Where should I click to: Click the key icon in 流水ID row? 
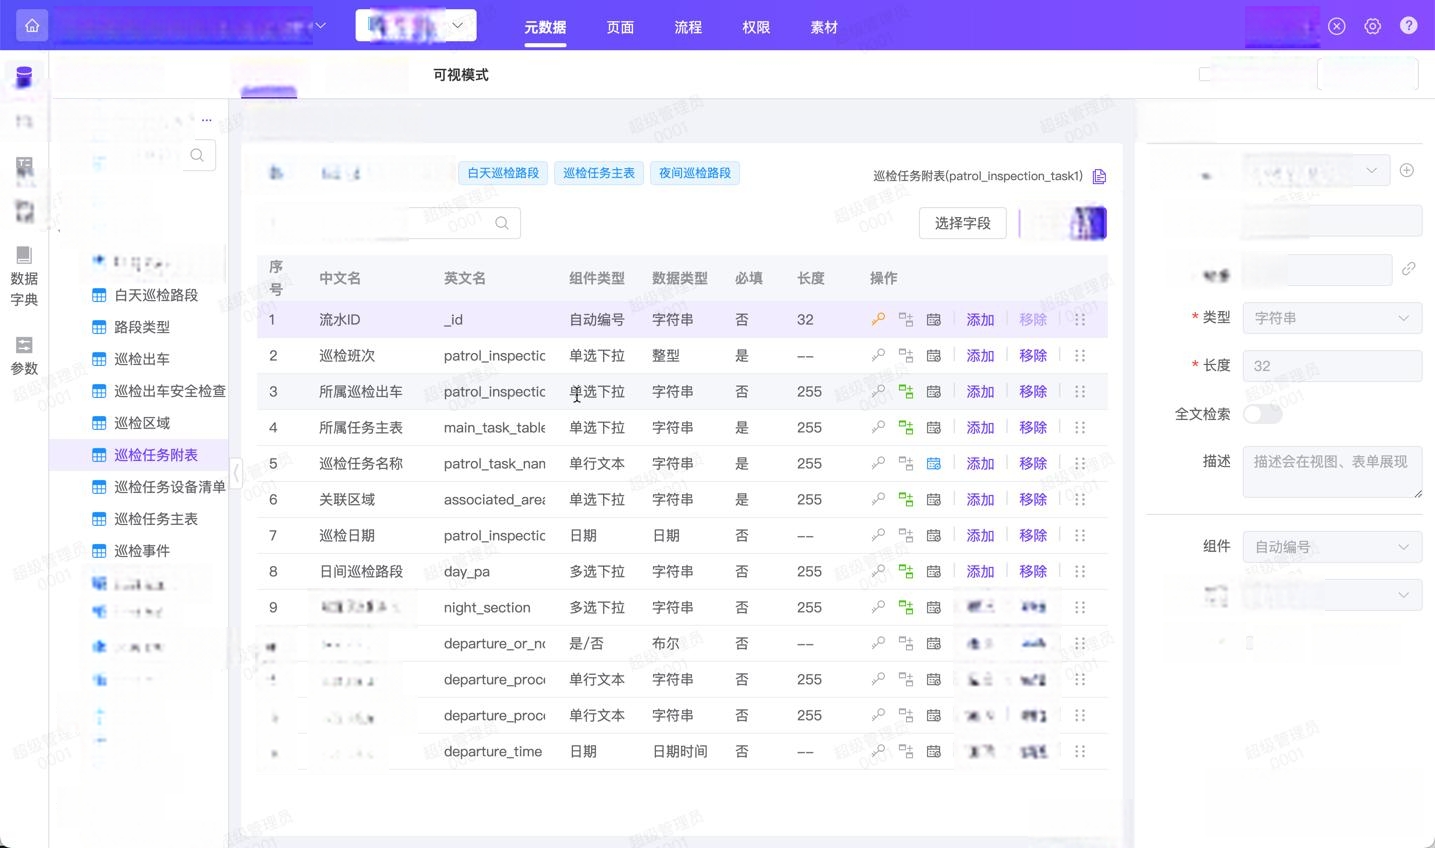pos(878,320)
